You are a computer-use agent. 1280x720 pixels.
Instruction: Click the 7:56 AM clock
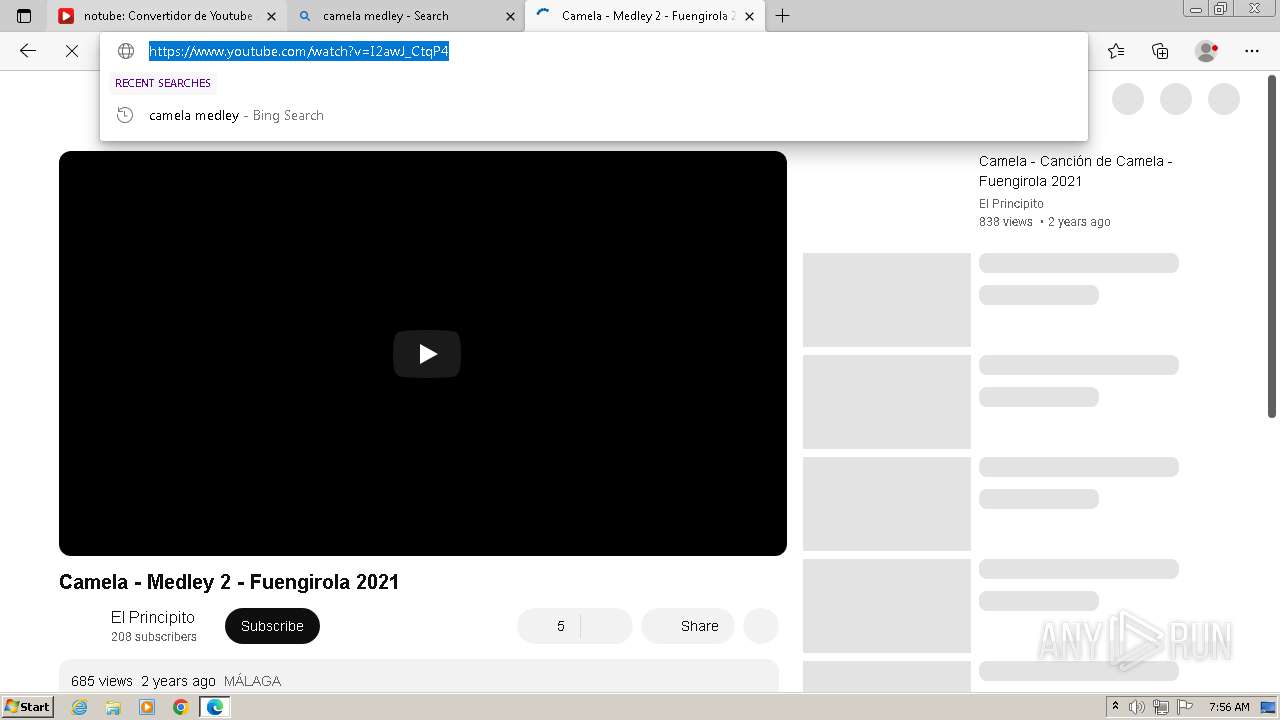[x=1229, y=707]
